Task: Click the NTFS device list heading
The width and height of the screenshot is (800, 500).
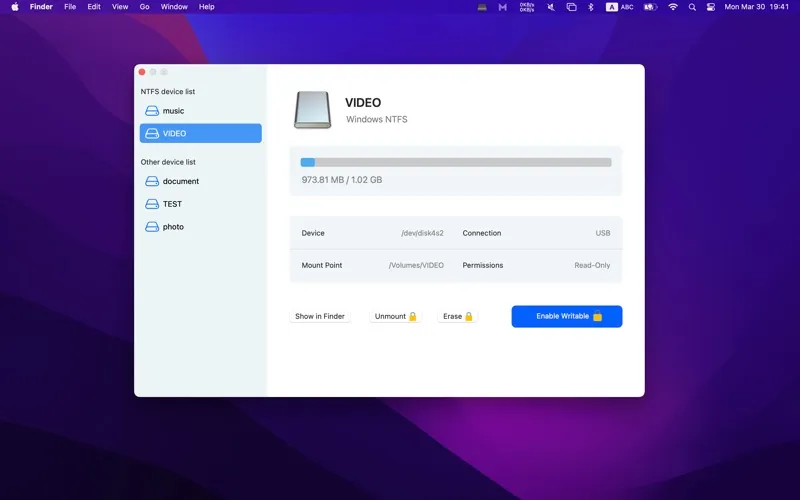Action: [x=168, y=92]
